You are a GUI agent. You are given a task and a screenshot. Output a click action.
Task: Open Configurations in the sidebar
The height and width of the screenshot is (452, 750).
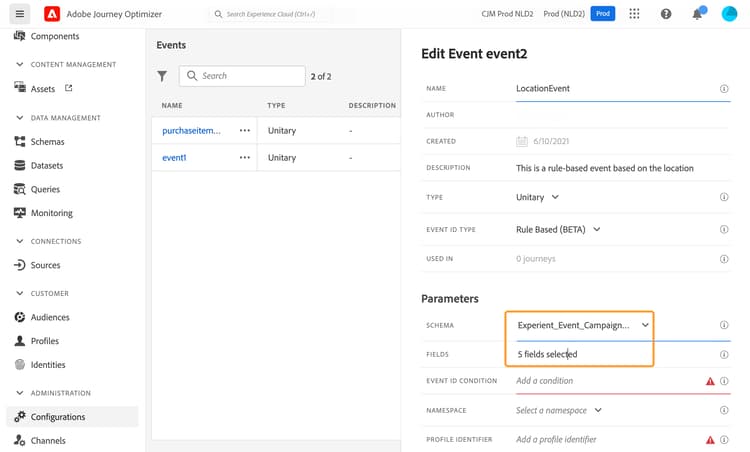point(58,417)
